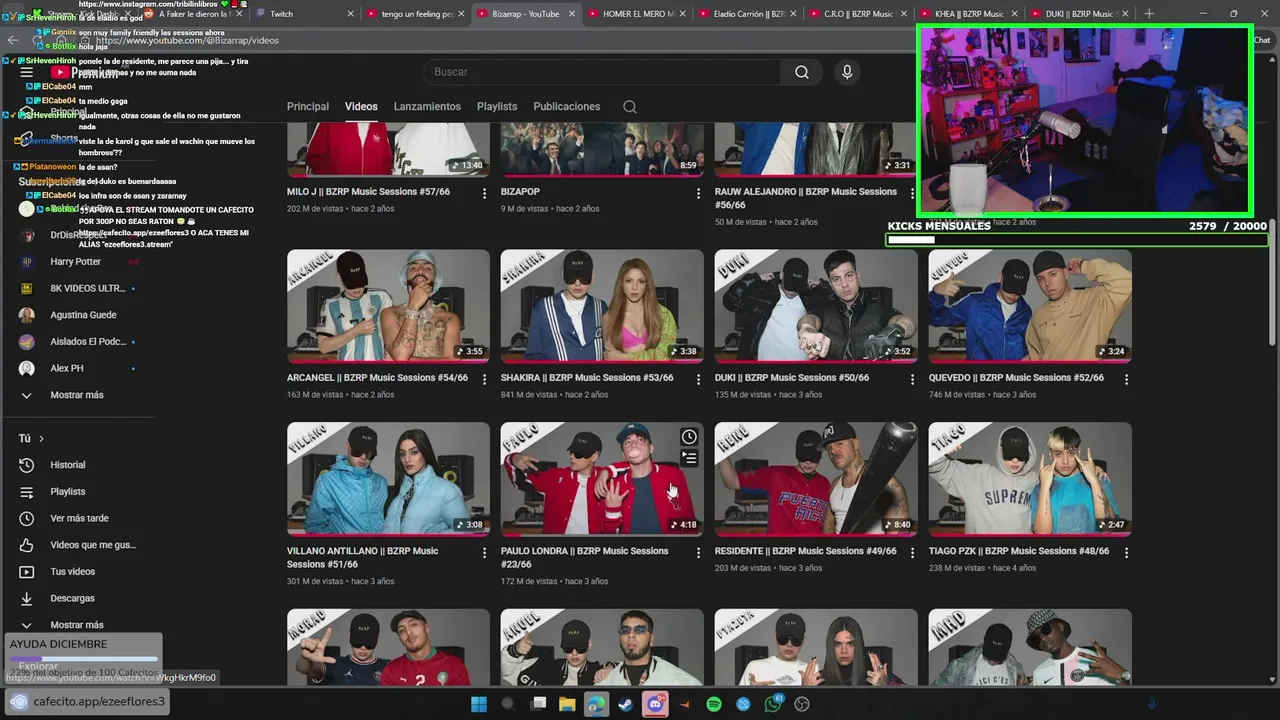Screen dimensions: 1280x720
Task: Click the Playlists icon in sidebar
Action: click(27, 492)
